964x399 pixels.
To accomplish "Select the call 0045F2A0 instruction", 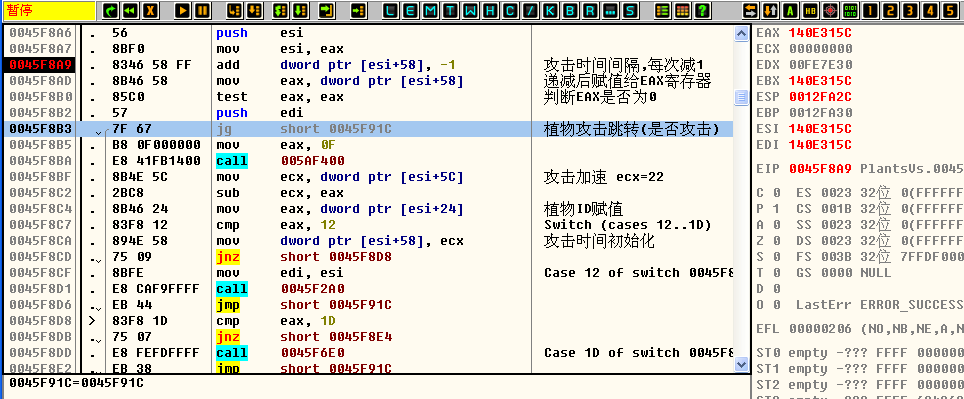I will [x=280, y=289].
